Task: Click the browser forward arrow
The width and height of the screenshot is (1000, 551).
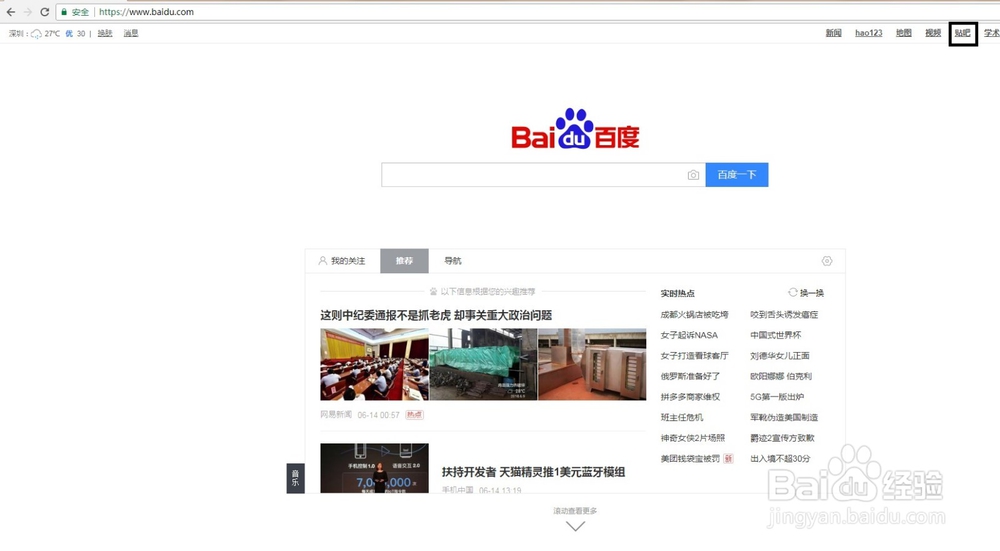Action: (x=27, y=12)
